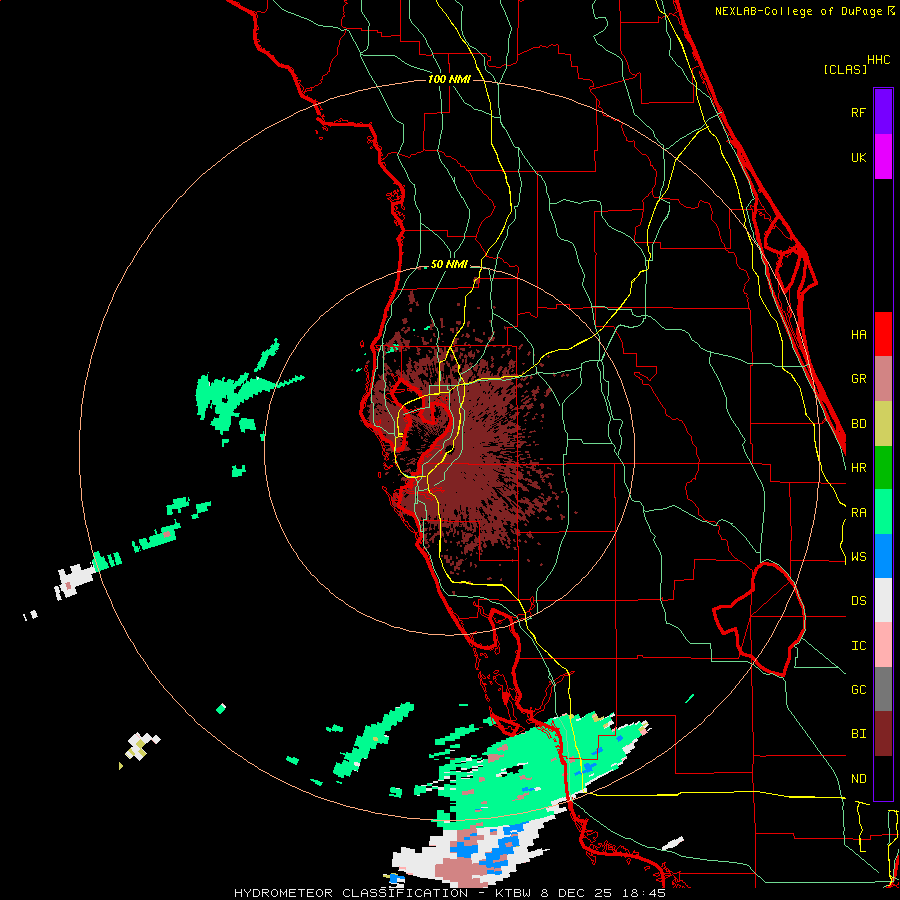Viewport: 900px width, 900px height.
Task: Click the HYDROMETEOR CLASSIFICATION title text
Action: 351,893
